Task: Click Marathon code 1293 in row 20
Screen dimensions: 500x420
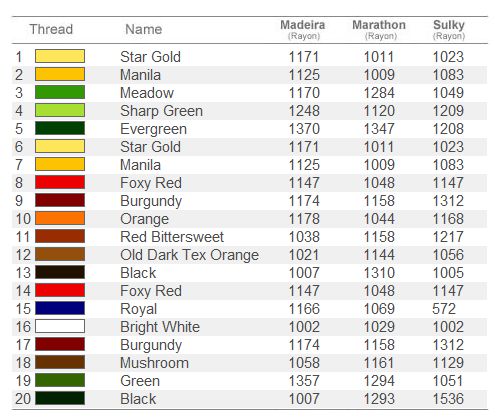Action: coord(379,399)
